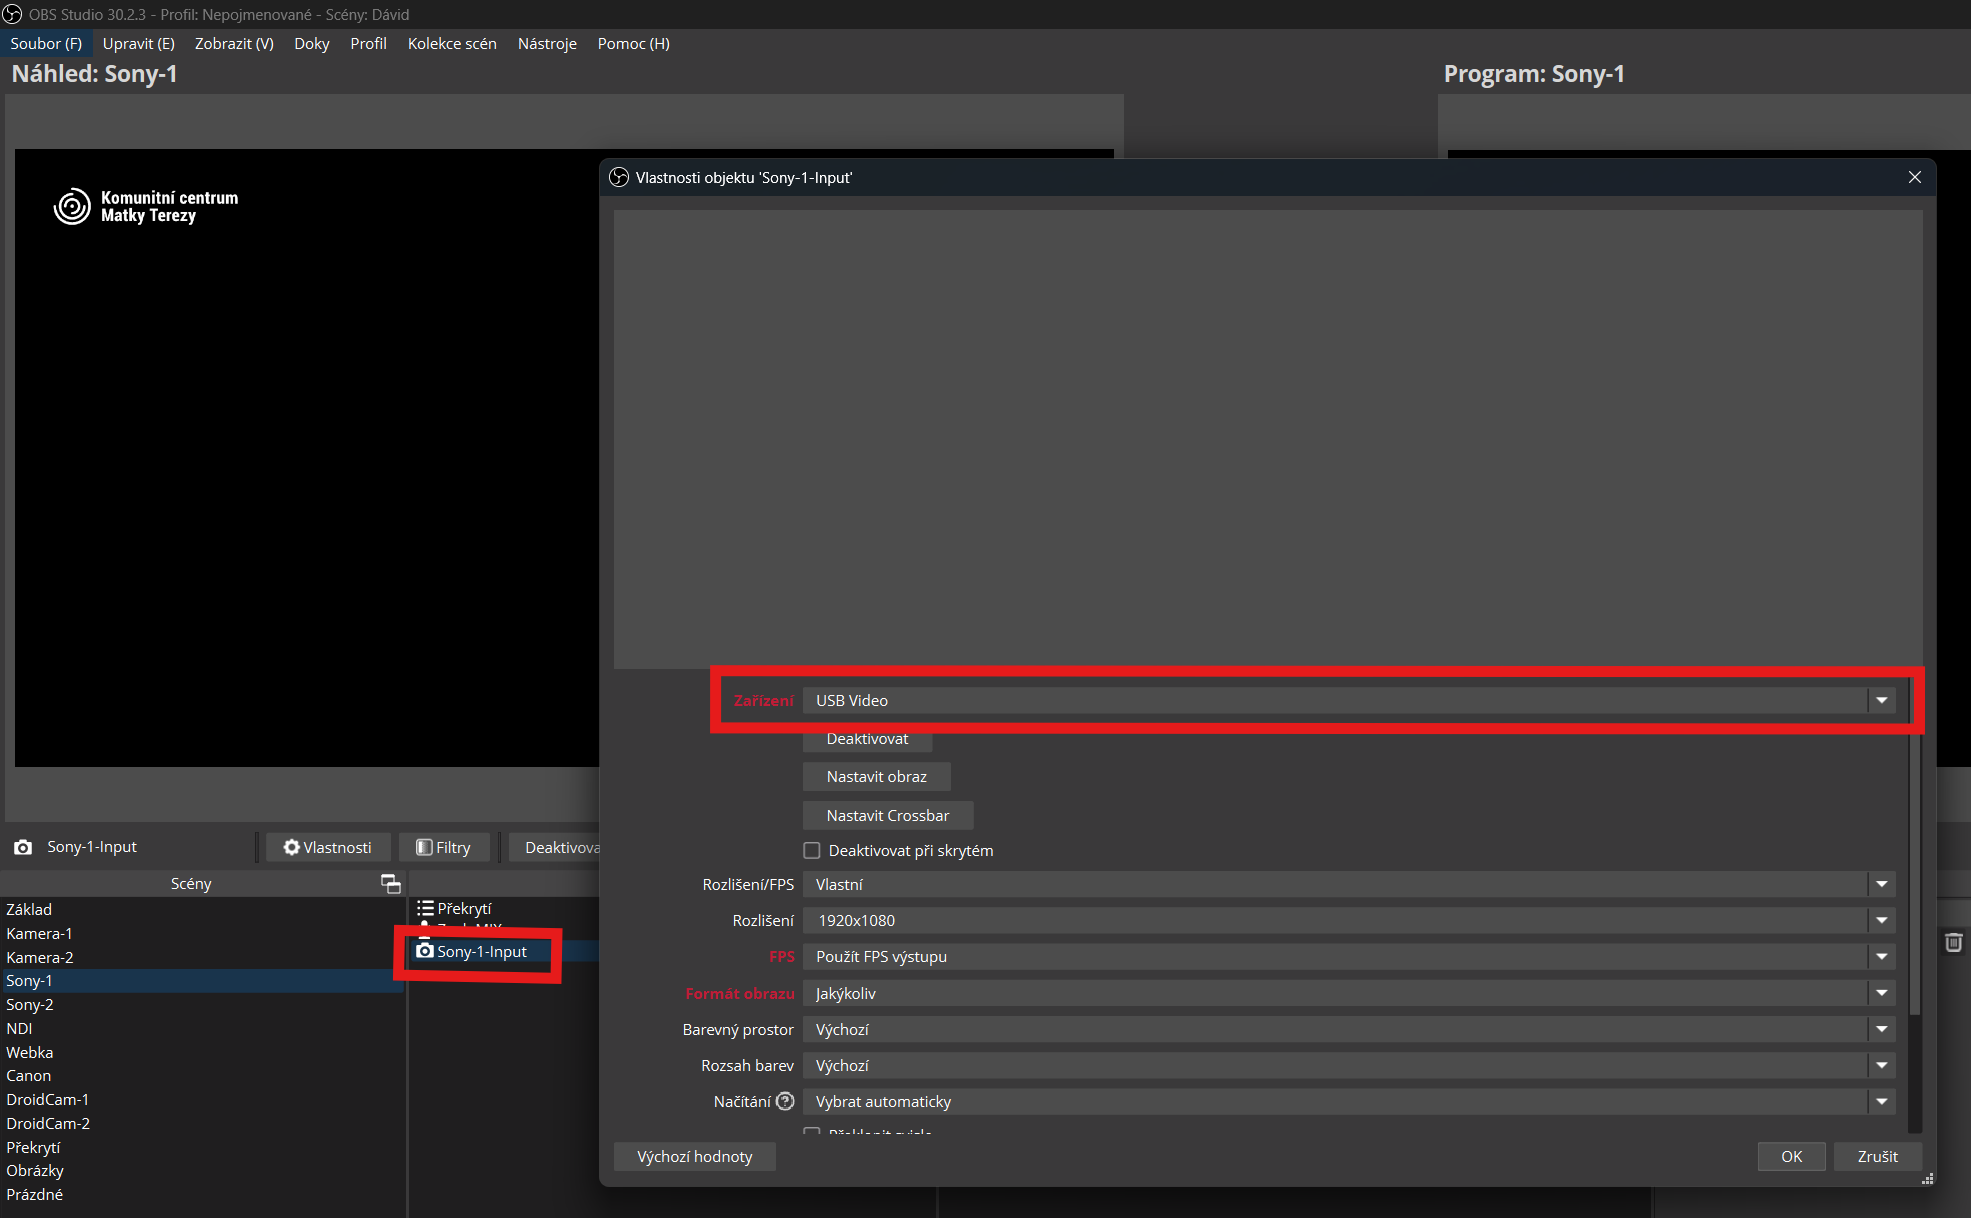1971x1218 pixels.
Task: Select the DroidCam-1 scene
Action: pyautogui.click(x=48, y=1099)
